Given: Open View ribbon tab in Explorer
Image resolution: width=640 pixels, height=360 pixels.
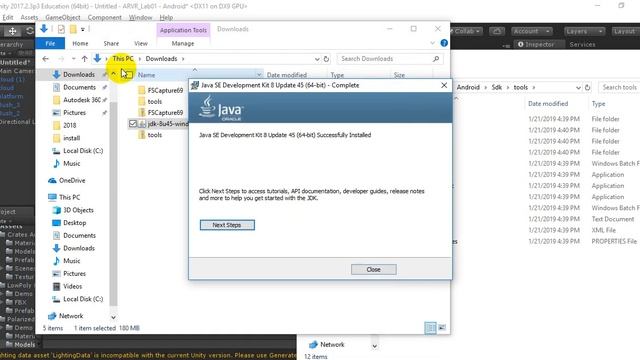Looking at the screenshot, I should tap(141, 43).
